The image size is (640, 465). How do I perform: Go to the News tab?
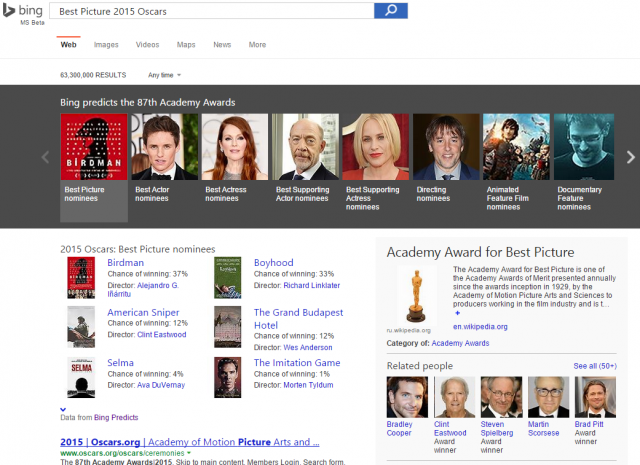point(222,44)
